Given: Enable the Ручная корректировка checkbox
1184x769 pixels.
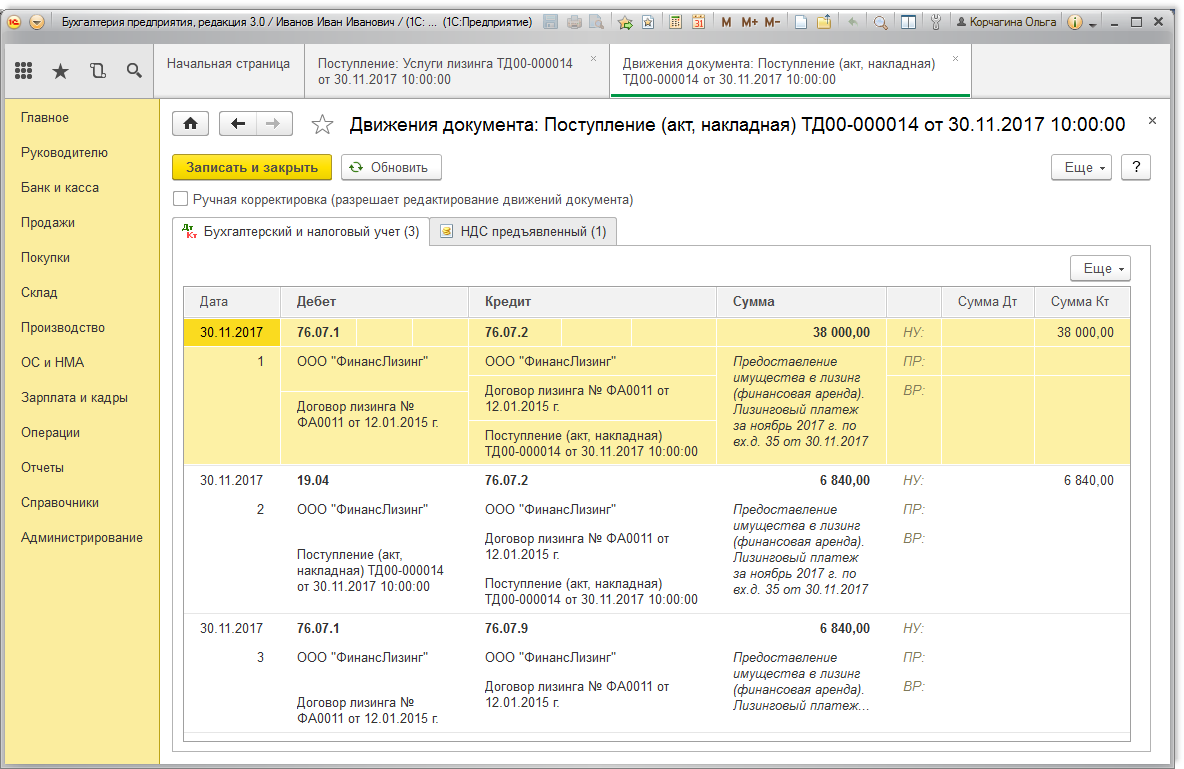Looking at the screenshot, I should 181,199.
